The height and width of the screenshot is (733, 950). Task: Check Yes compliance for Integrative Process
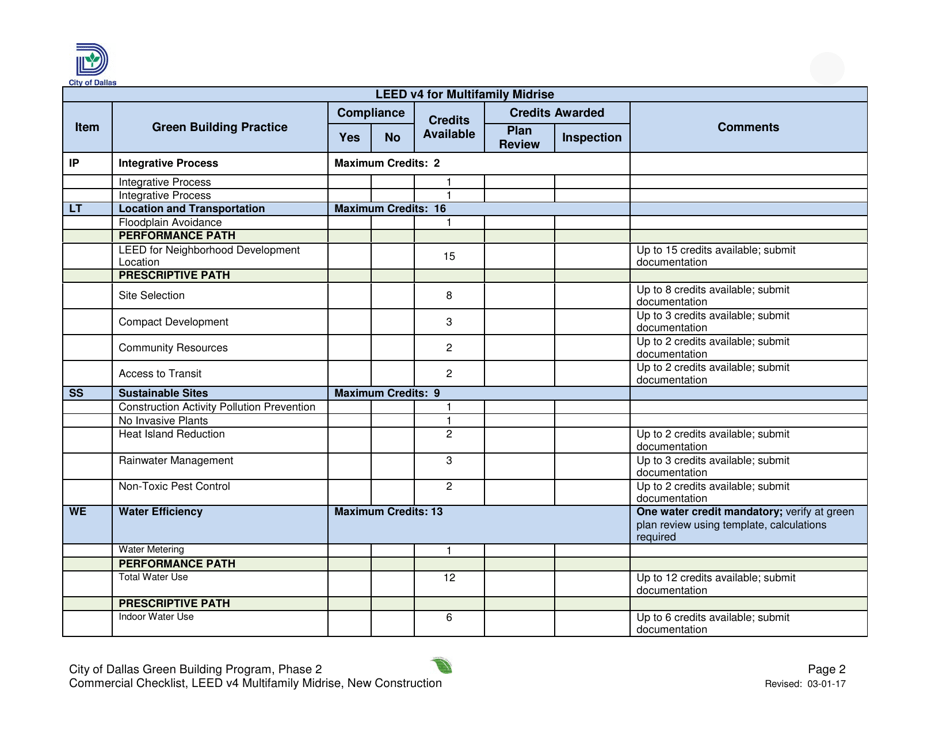click(349, 182)
